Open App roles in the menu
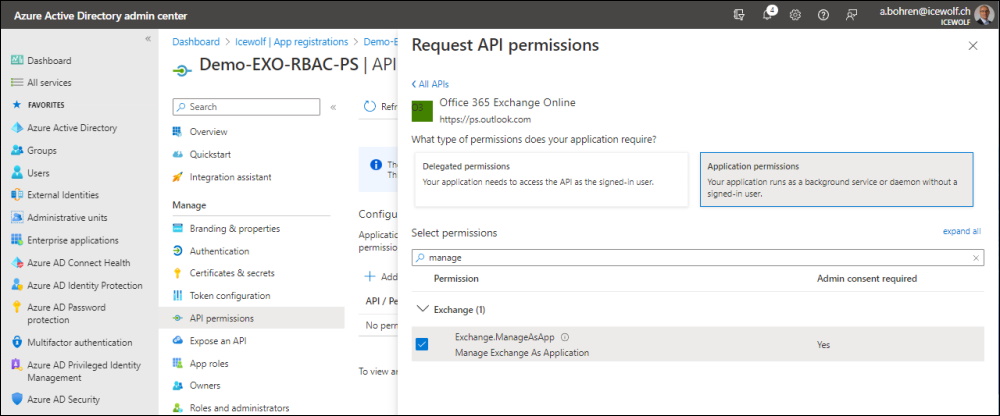This screenshot has height=416, width=1000. click(209, 363)
